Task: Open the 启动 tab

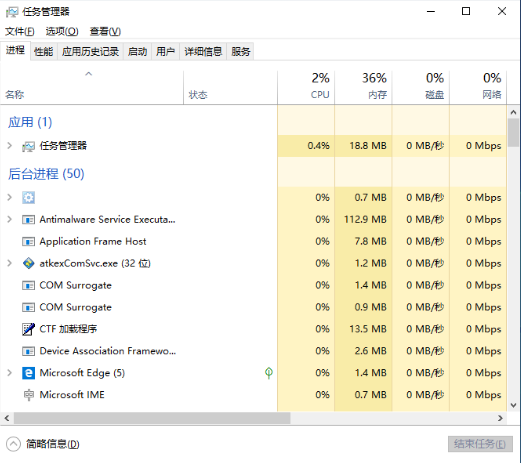Action: pyautogui.click(x=137, y=52)
